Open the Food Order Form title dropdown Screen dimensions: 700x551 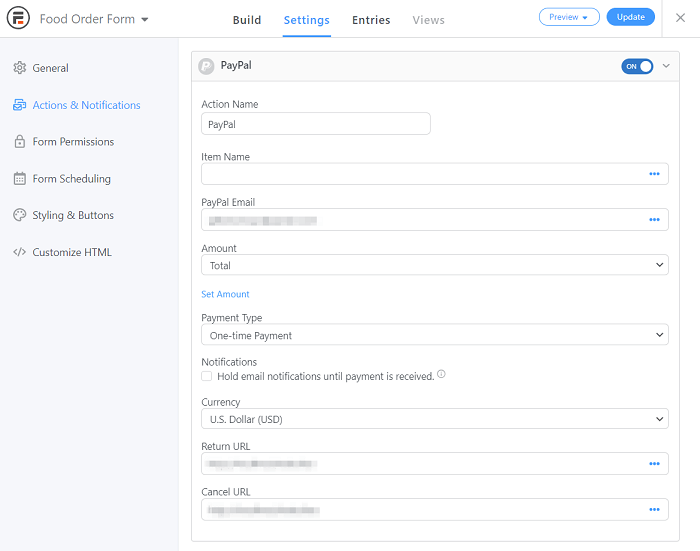(94, 19)
